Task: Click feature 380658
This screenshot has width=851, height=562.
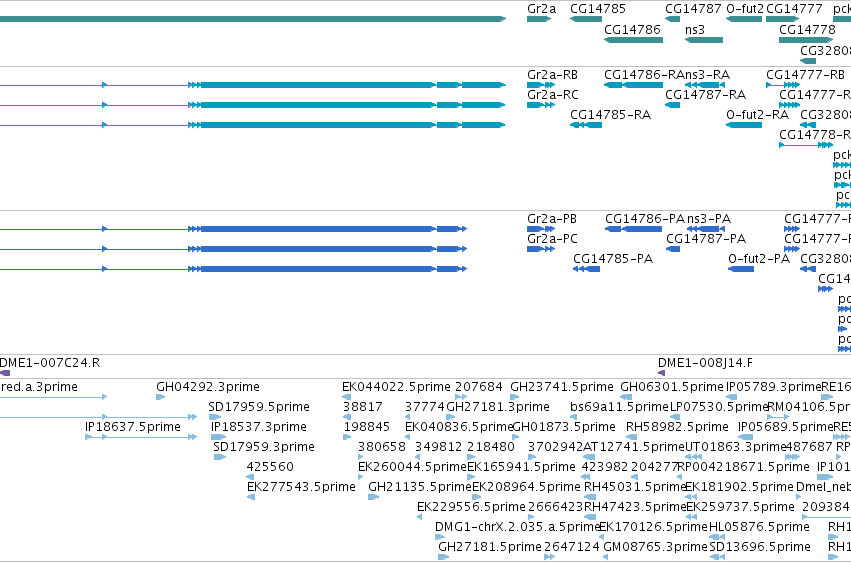Action: 382,447
